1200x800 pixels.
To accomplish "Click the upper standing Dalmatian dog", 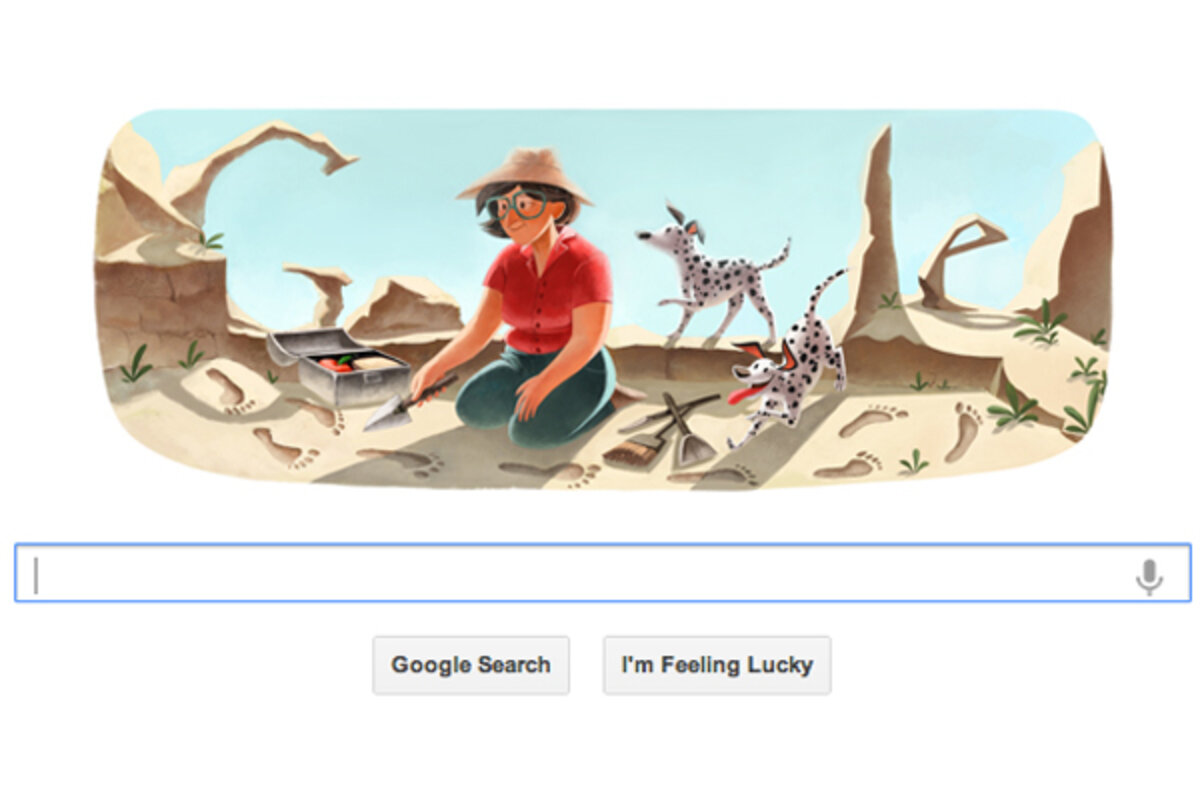I will (712, 274).
